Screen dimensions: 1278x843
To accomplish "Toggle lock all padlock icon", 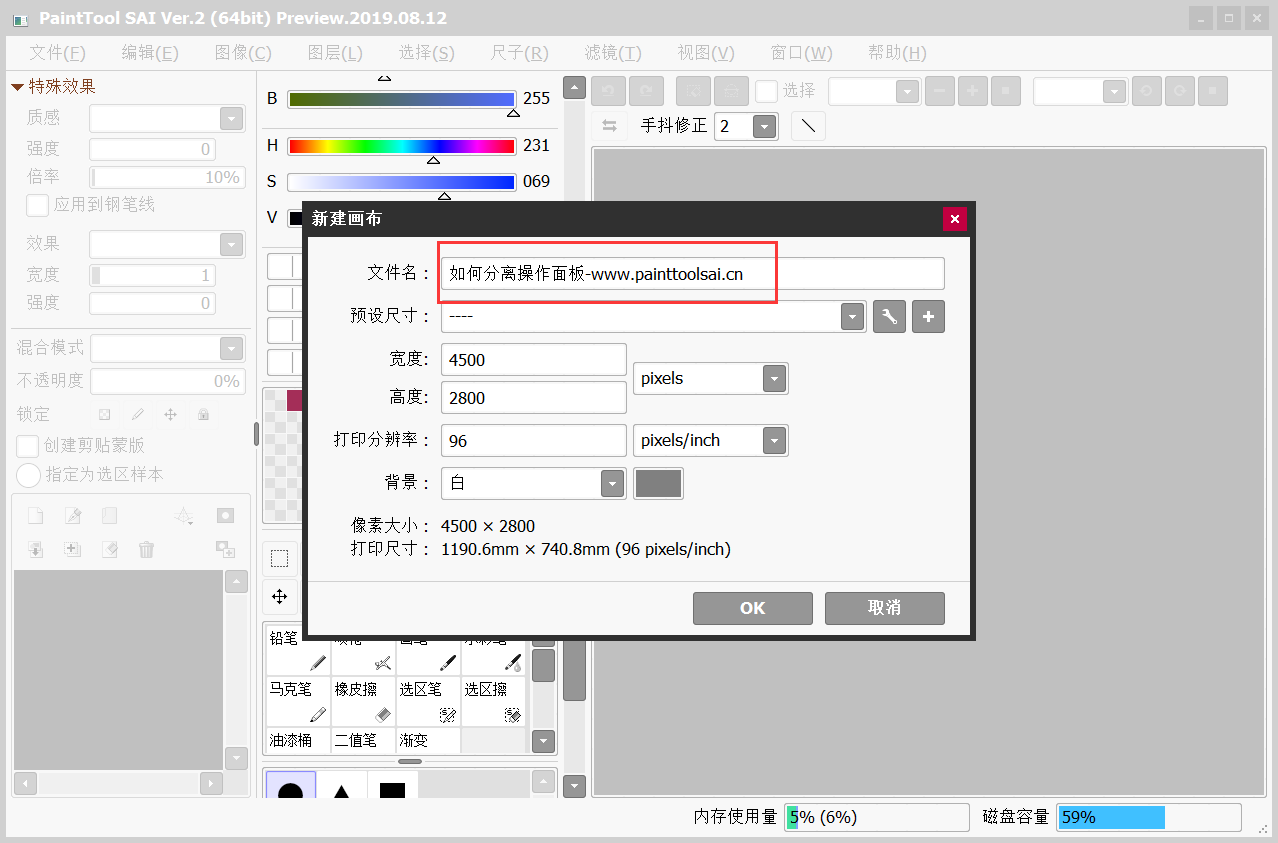I will (203, 414).
